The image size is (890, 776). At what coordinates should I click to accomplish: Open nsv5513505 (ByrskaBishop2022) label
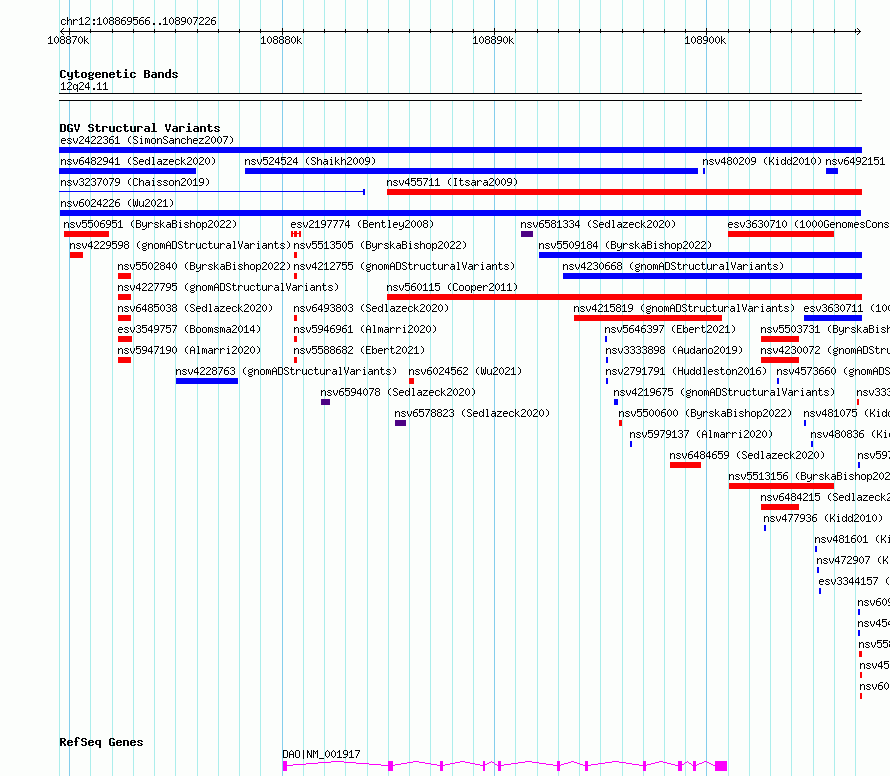point(380,245)
